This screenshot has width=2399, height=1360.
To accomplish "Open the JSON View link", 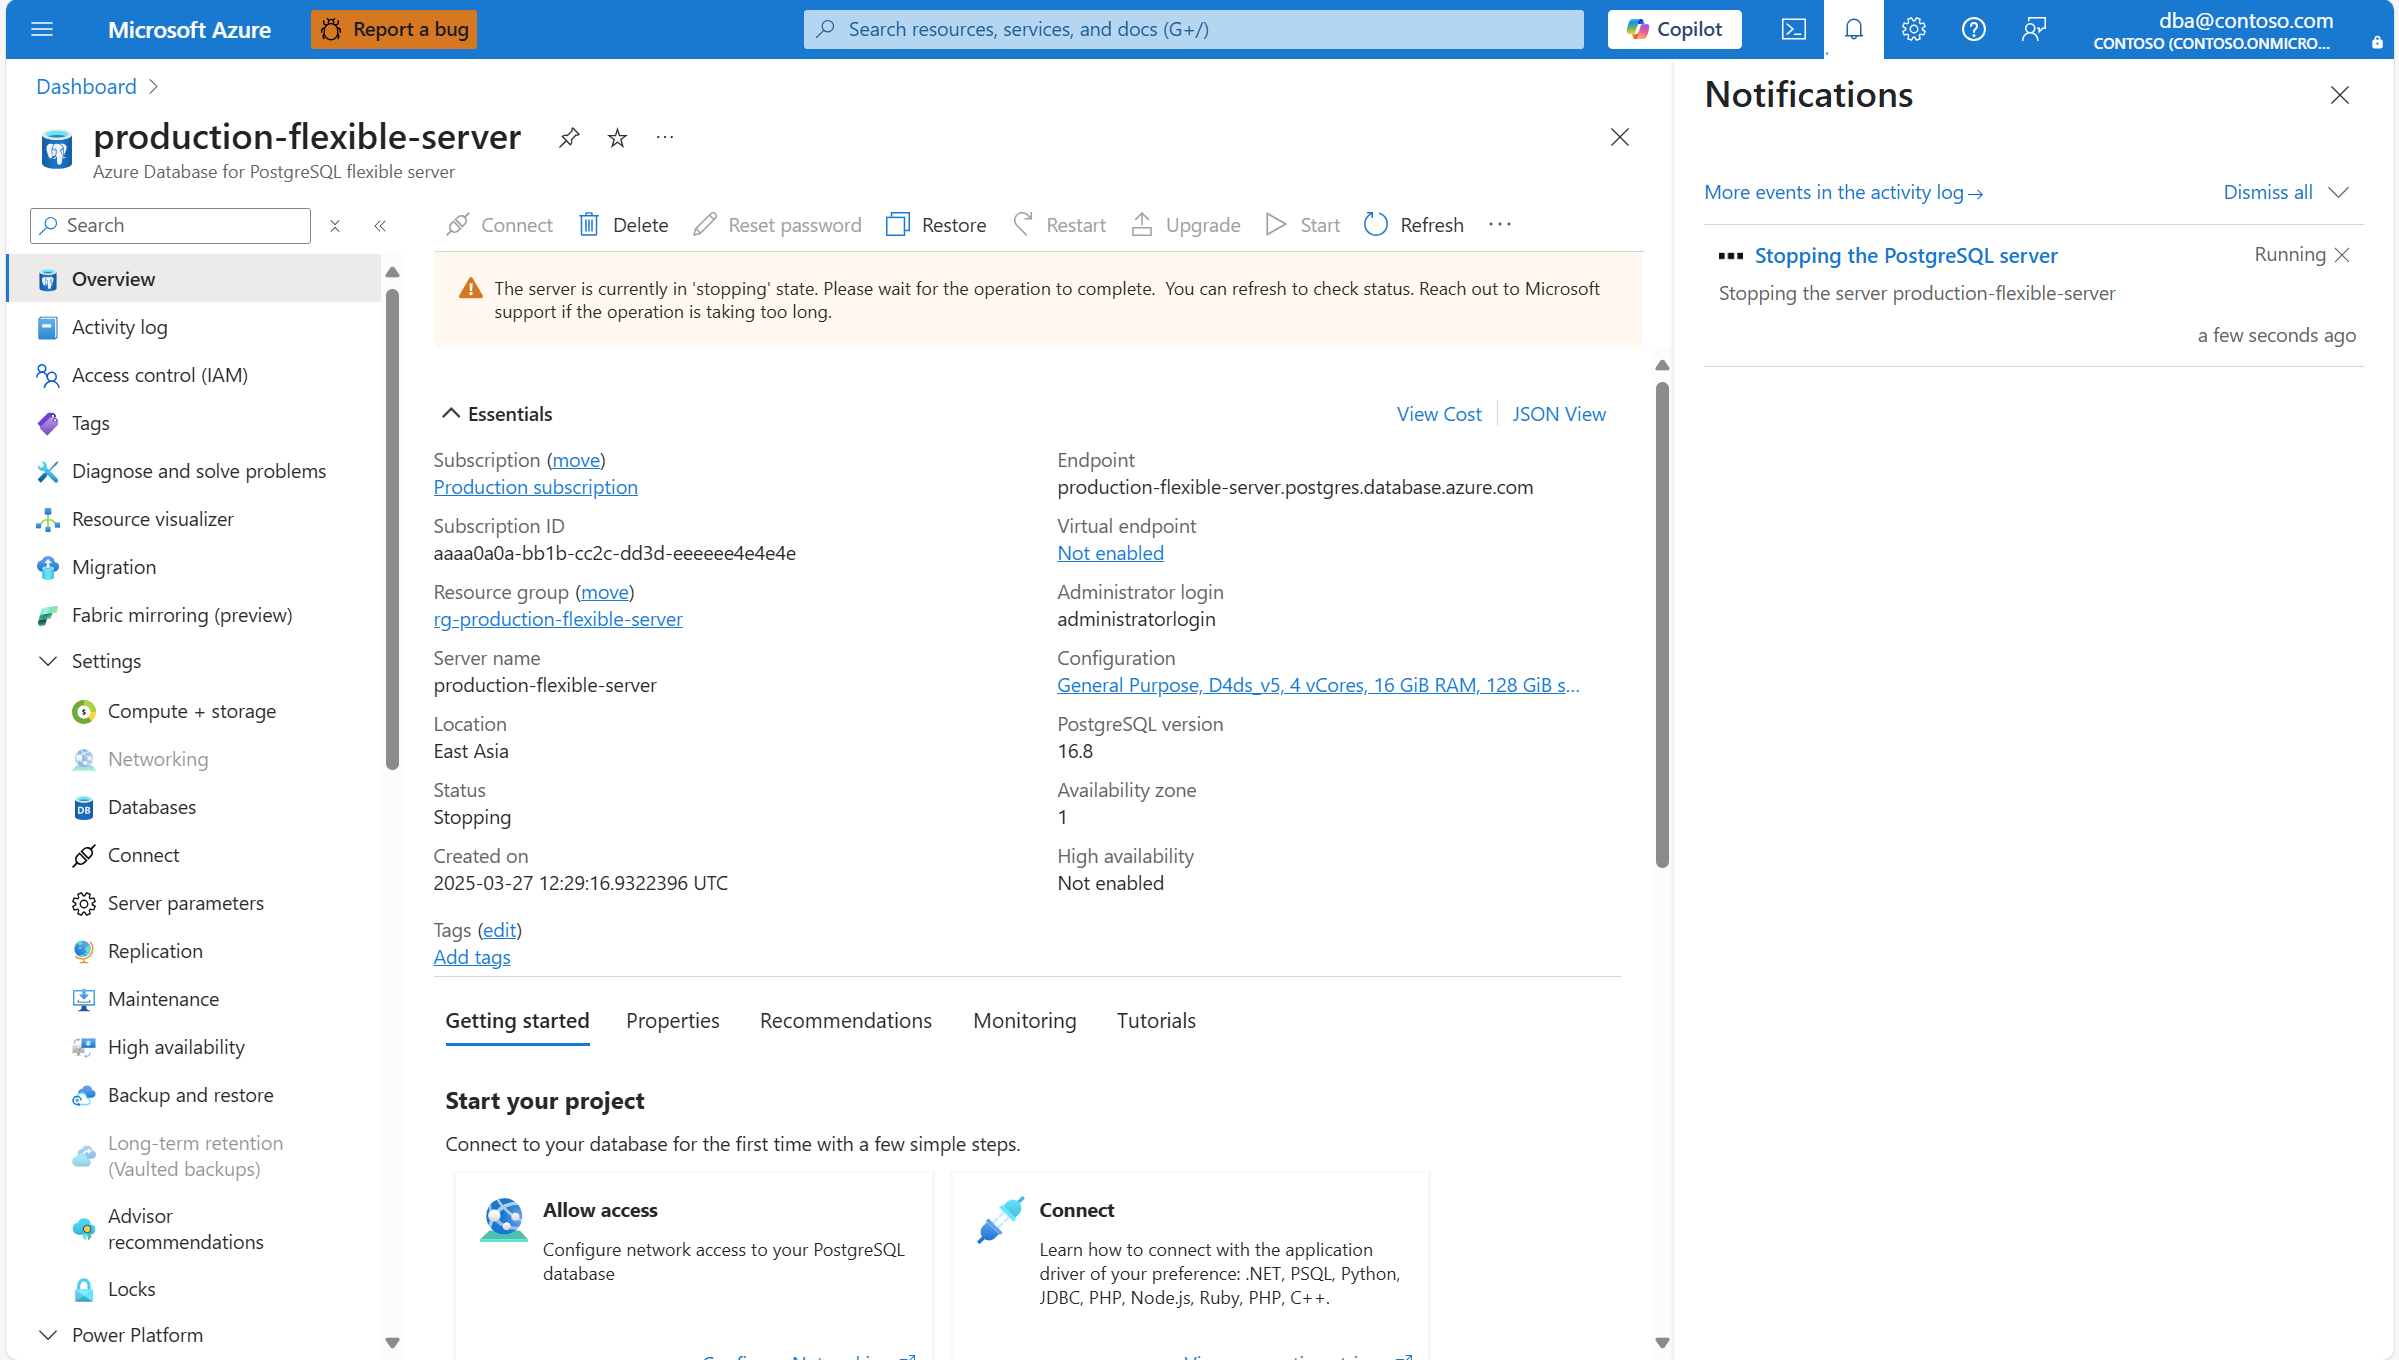I will (1558, 414).
